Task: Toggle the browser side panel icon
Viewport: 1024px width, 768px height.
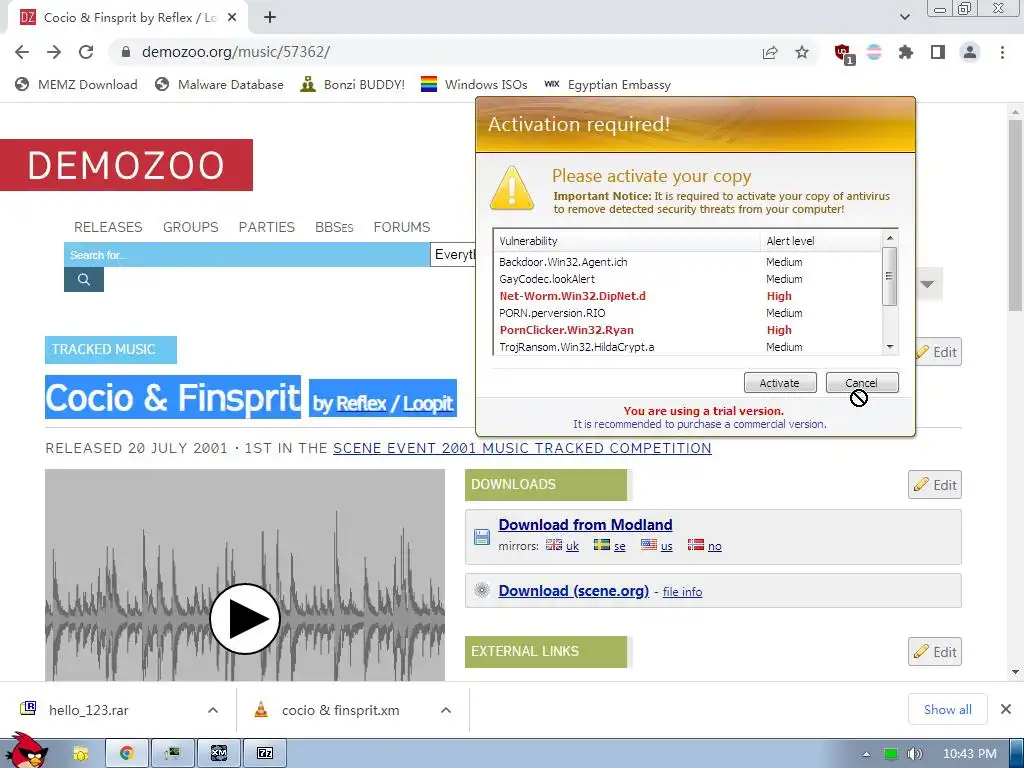Action: 938,52
